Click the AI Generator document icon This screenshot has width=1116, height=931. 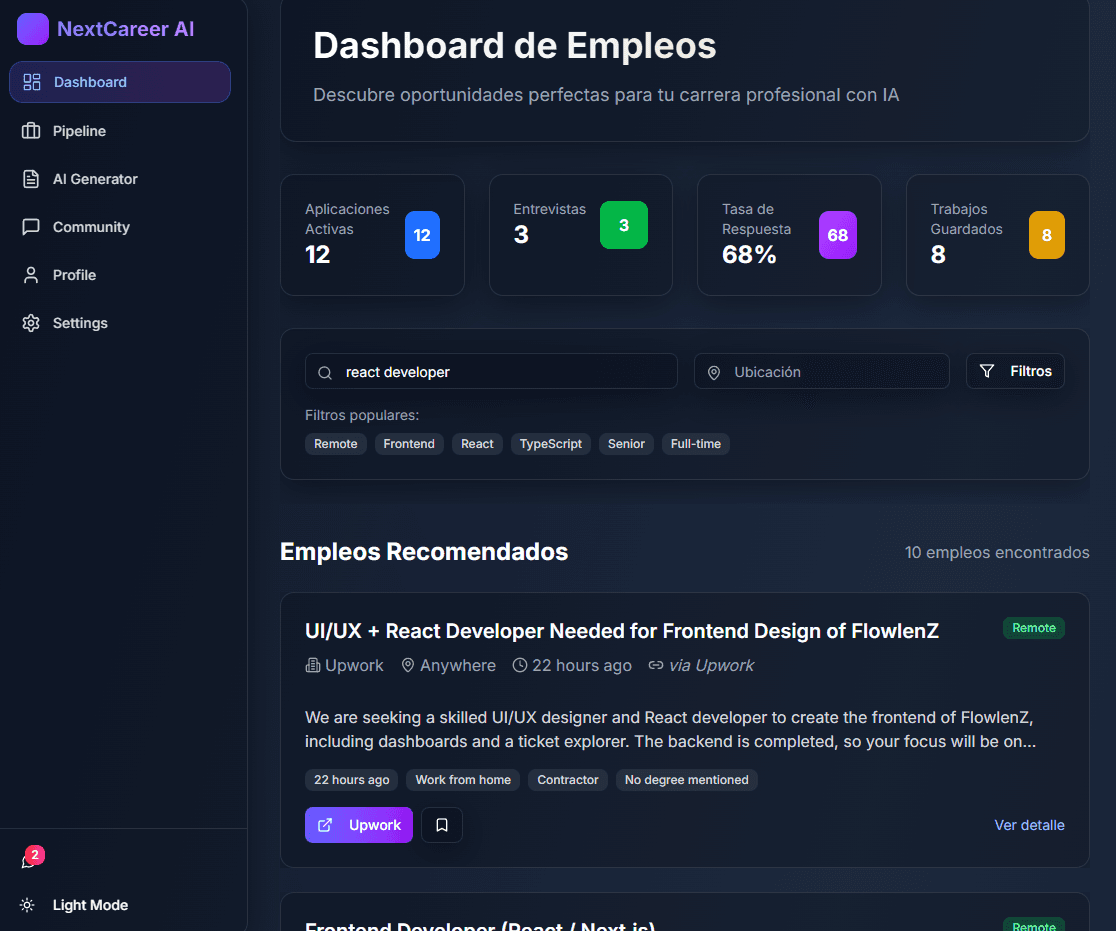[x=31, y=179]
